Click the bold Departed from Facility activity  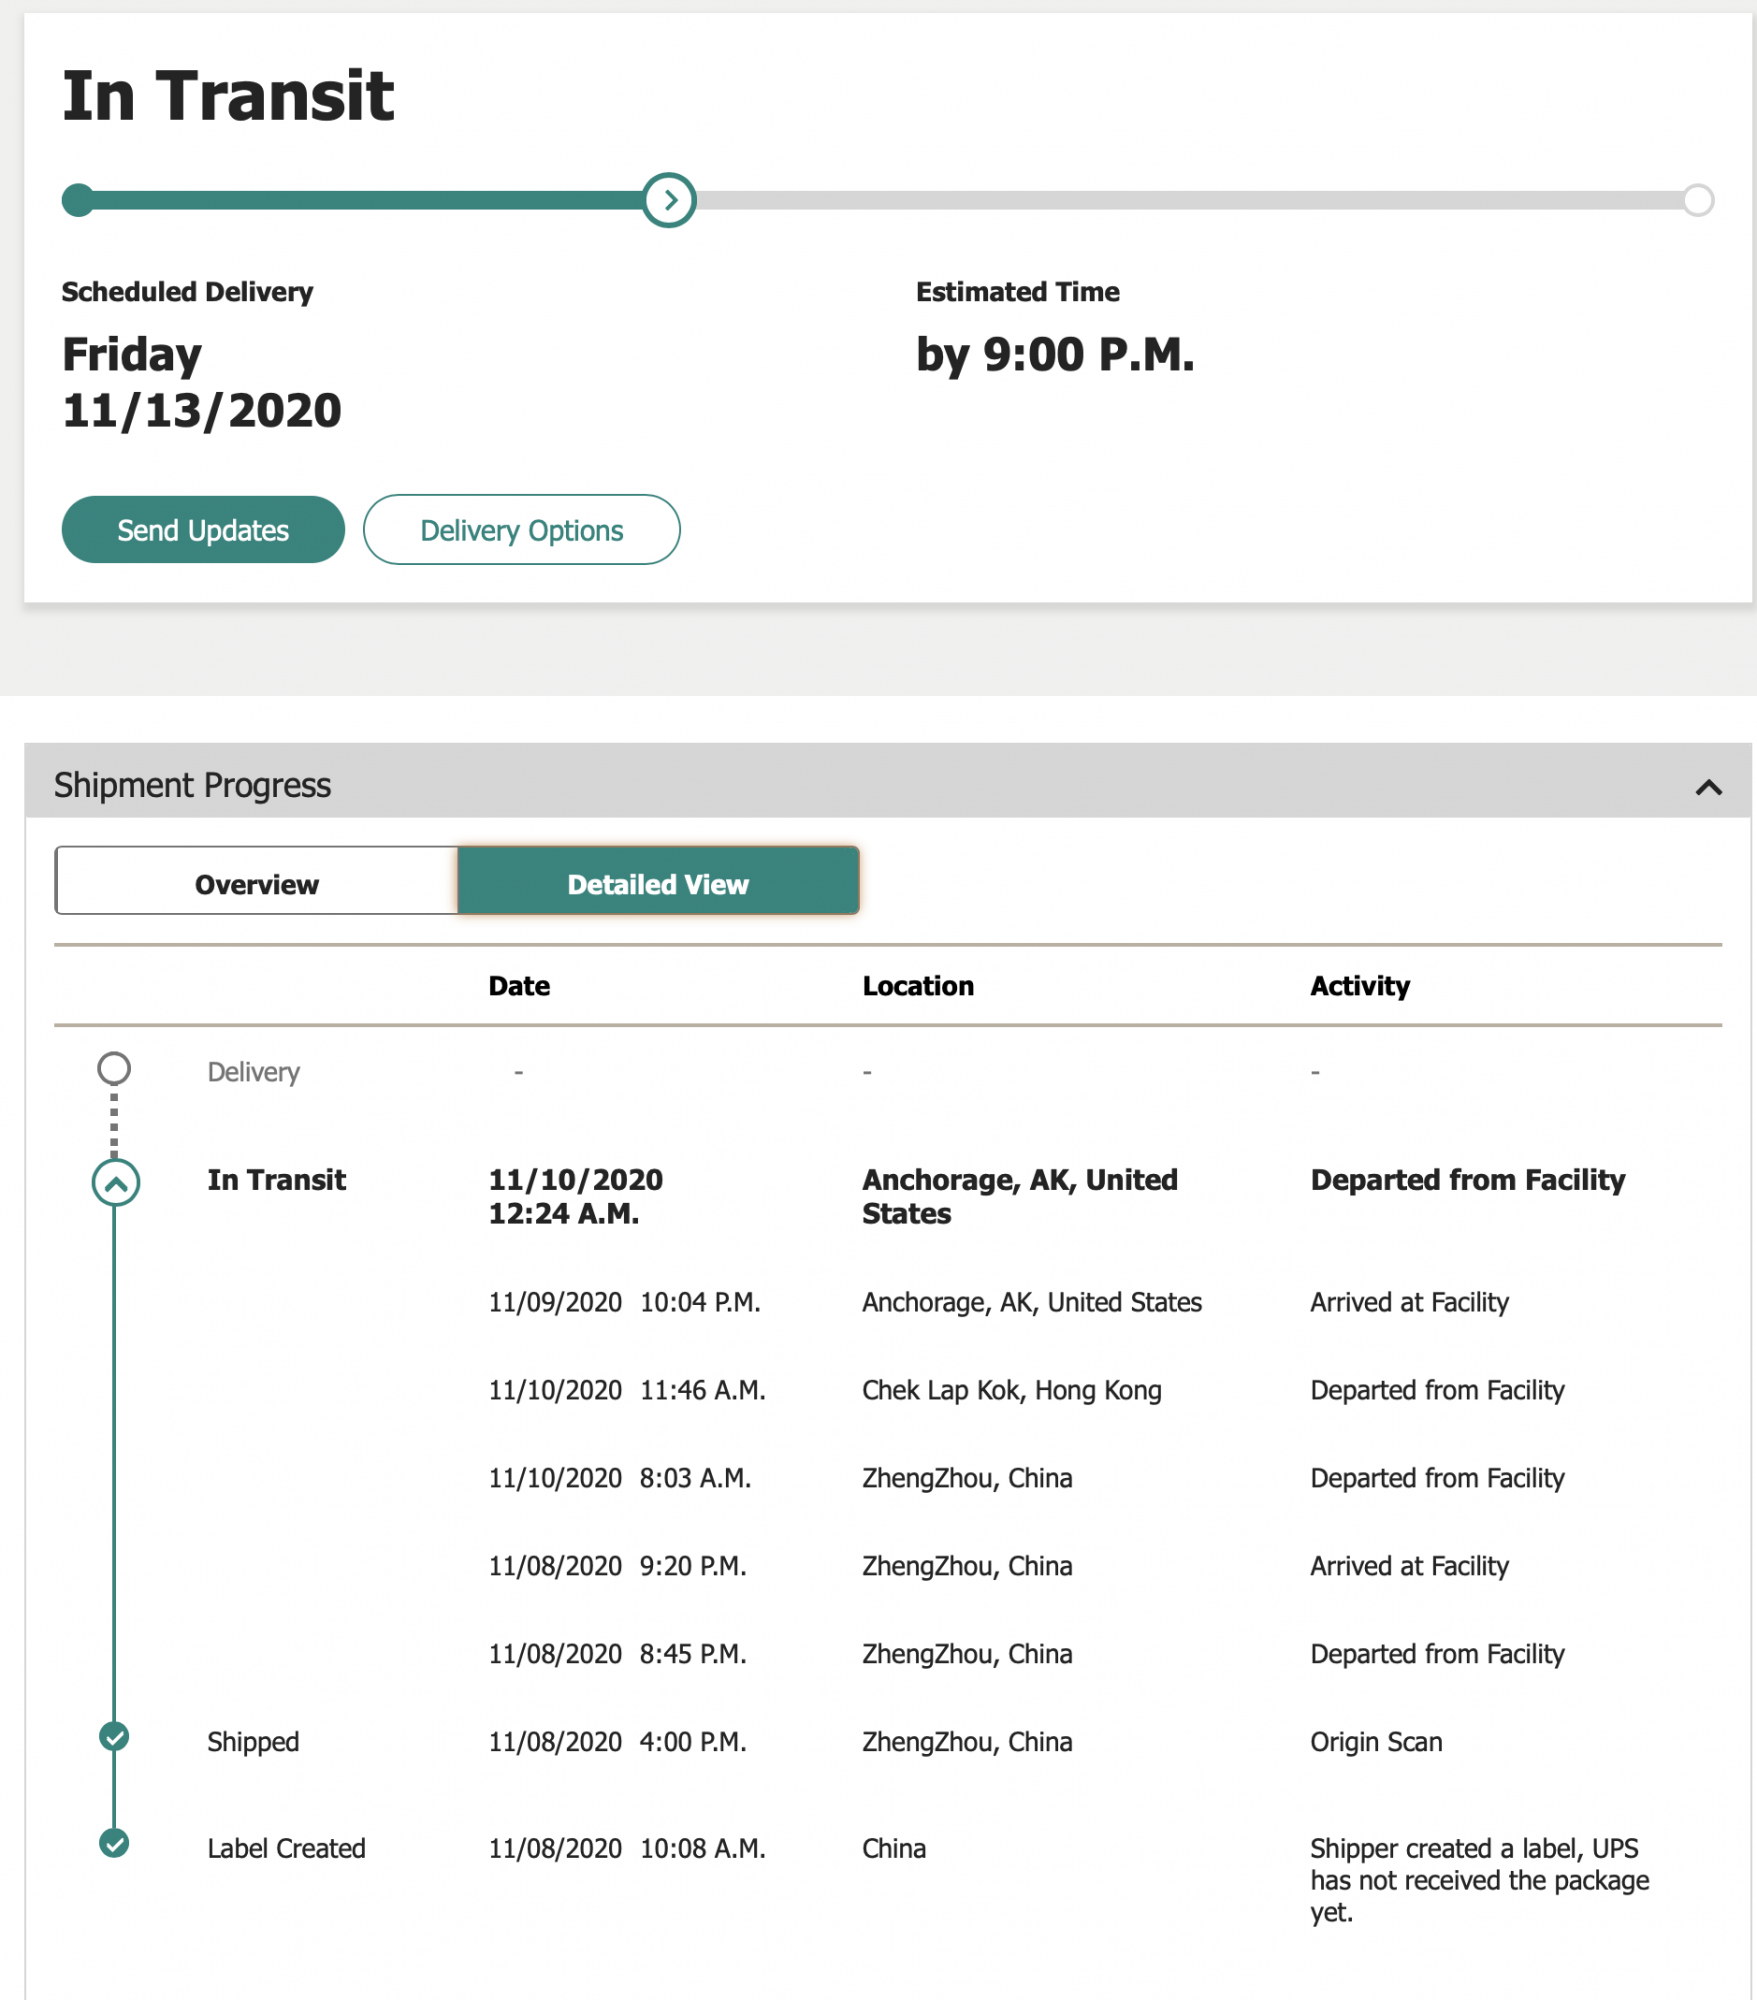[x=1467, y=1181]
